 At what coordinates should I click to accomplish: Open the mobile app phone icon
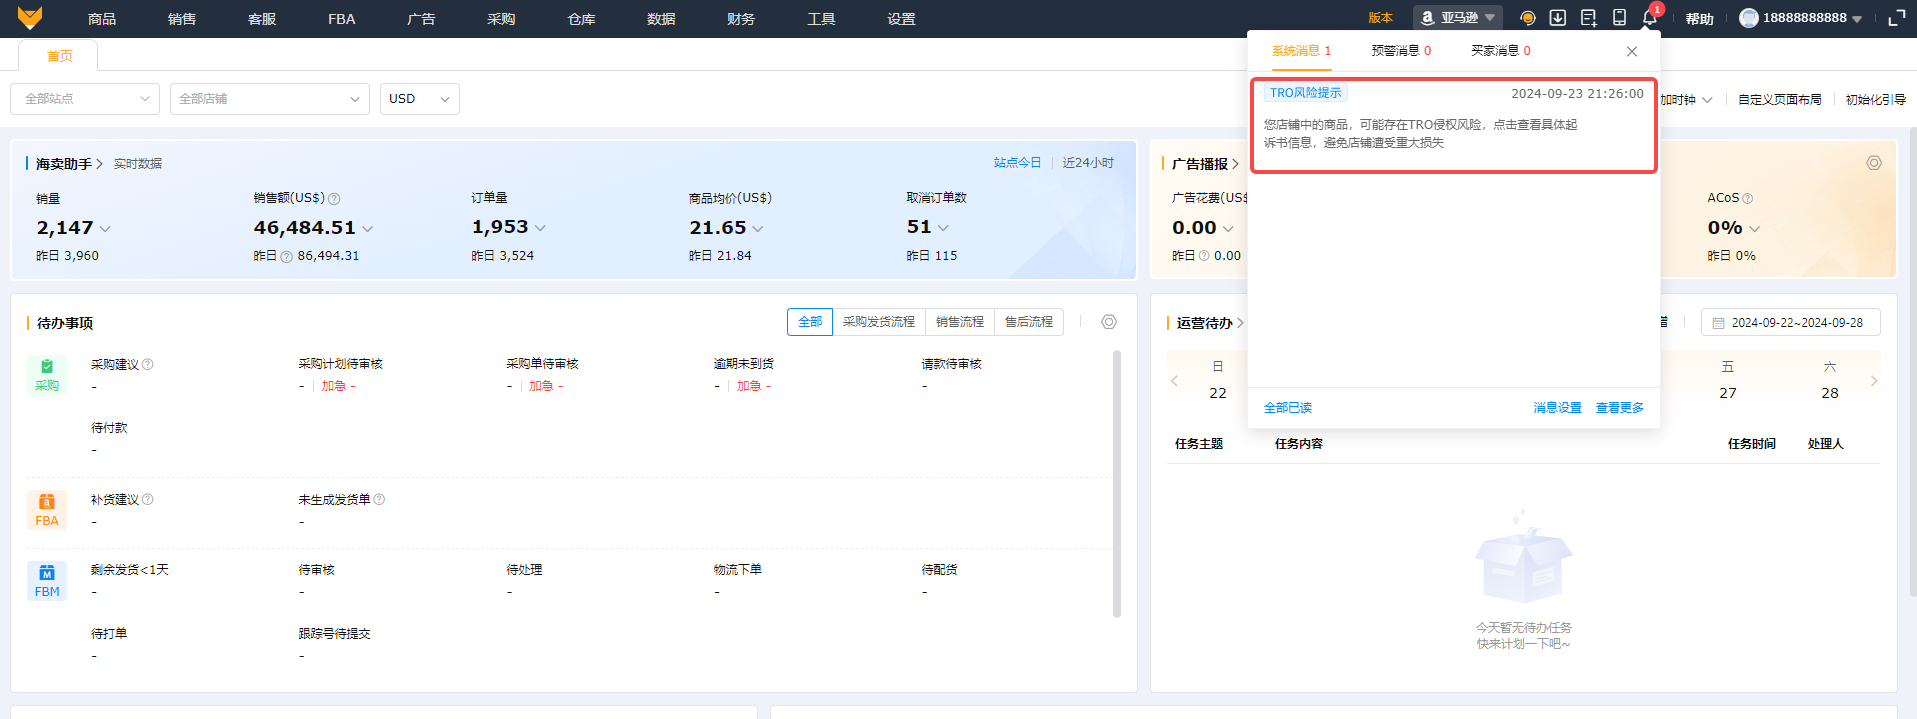pos(1619,18)
